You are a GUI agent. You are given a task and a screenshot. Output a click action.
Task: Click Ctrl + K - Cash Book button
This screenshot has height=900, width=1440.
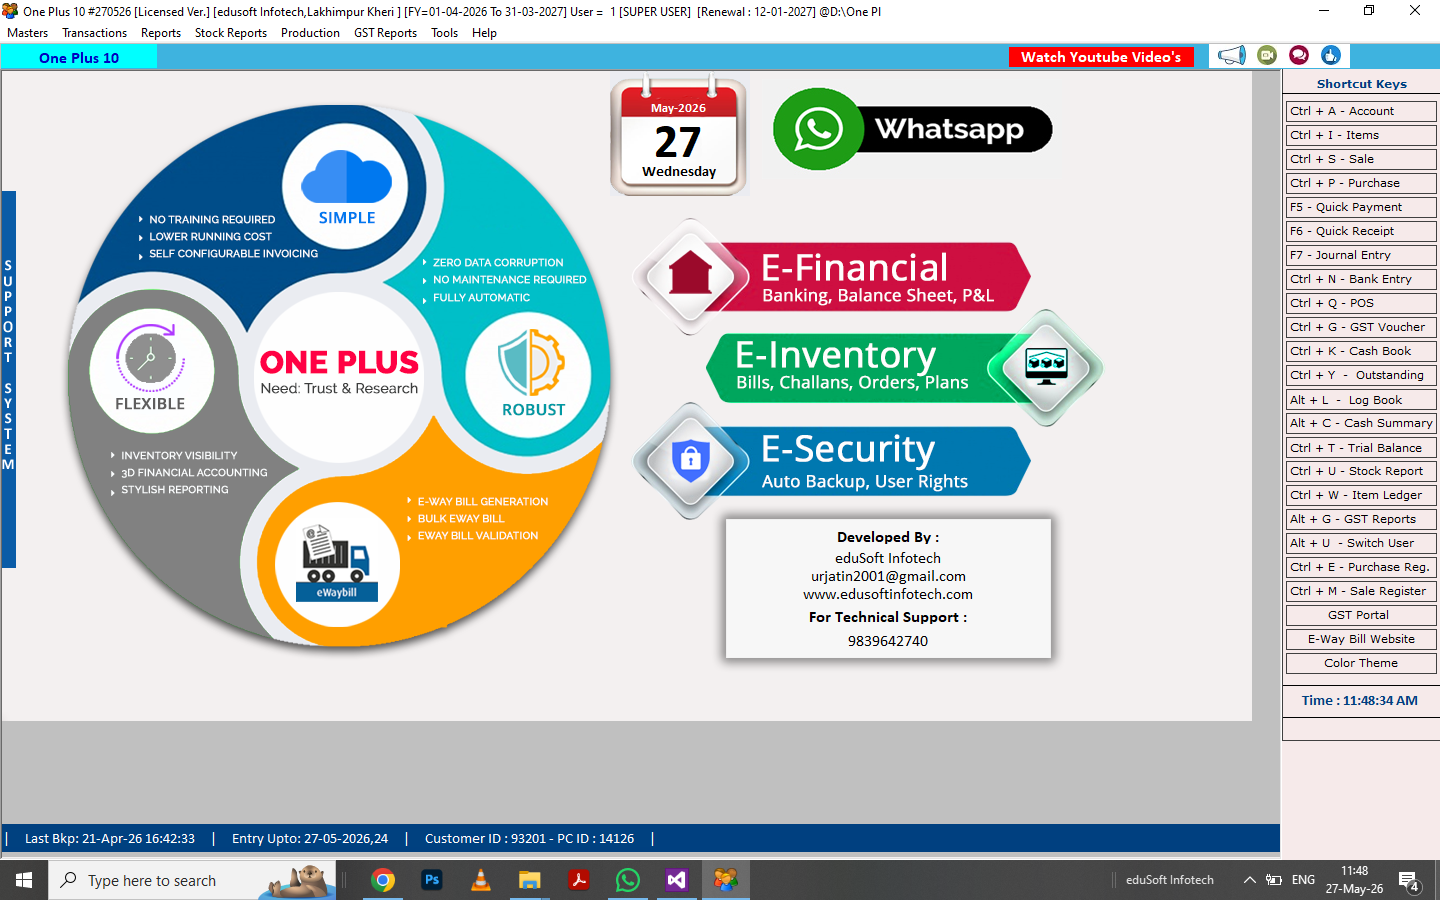tap(1361, 351)
